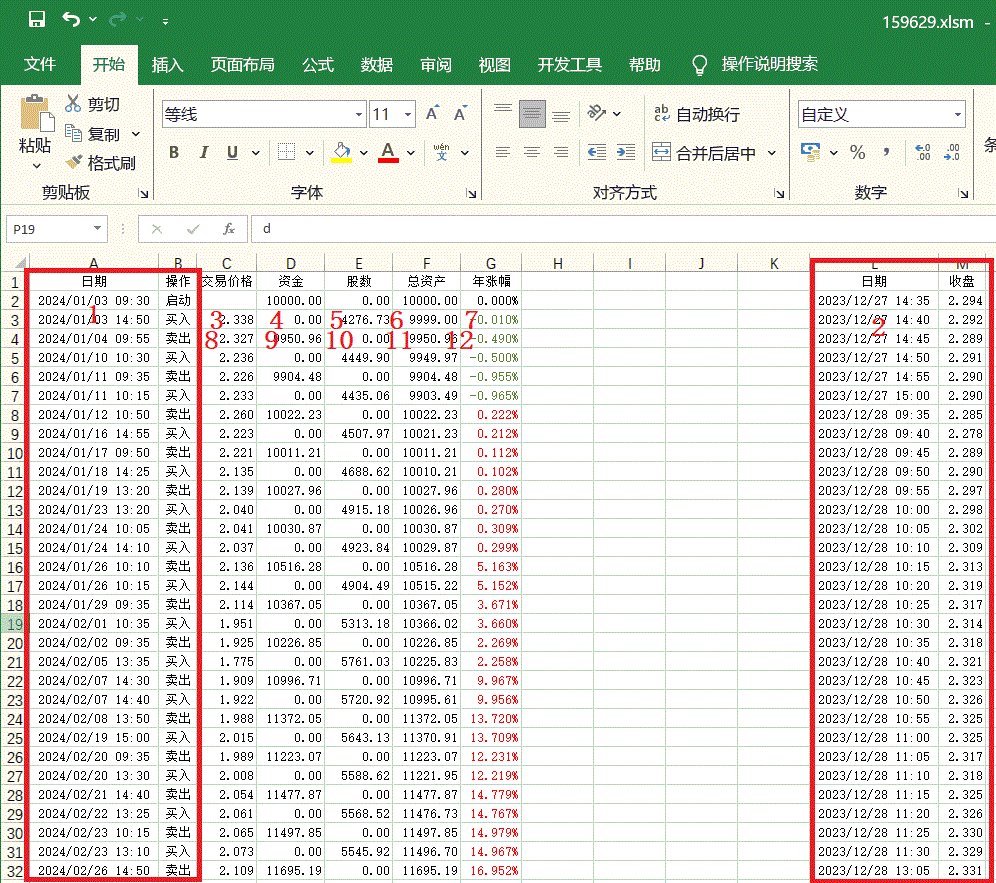Click the Insert Function fx icon
Screen dimensions: 996x883
(x=228, y=229)
